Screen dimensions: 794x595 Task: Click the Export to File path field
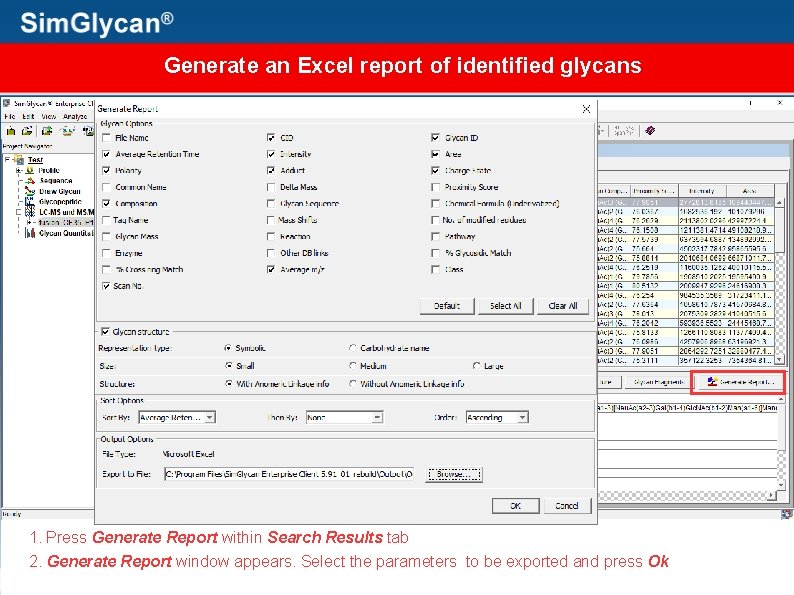coord(289,474)
